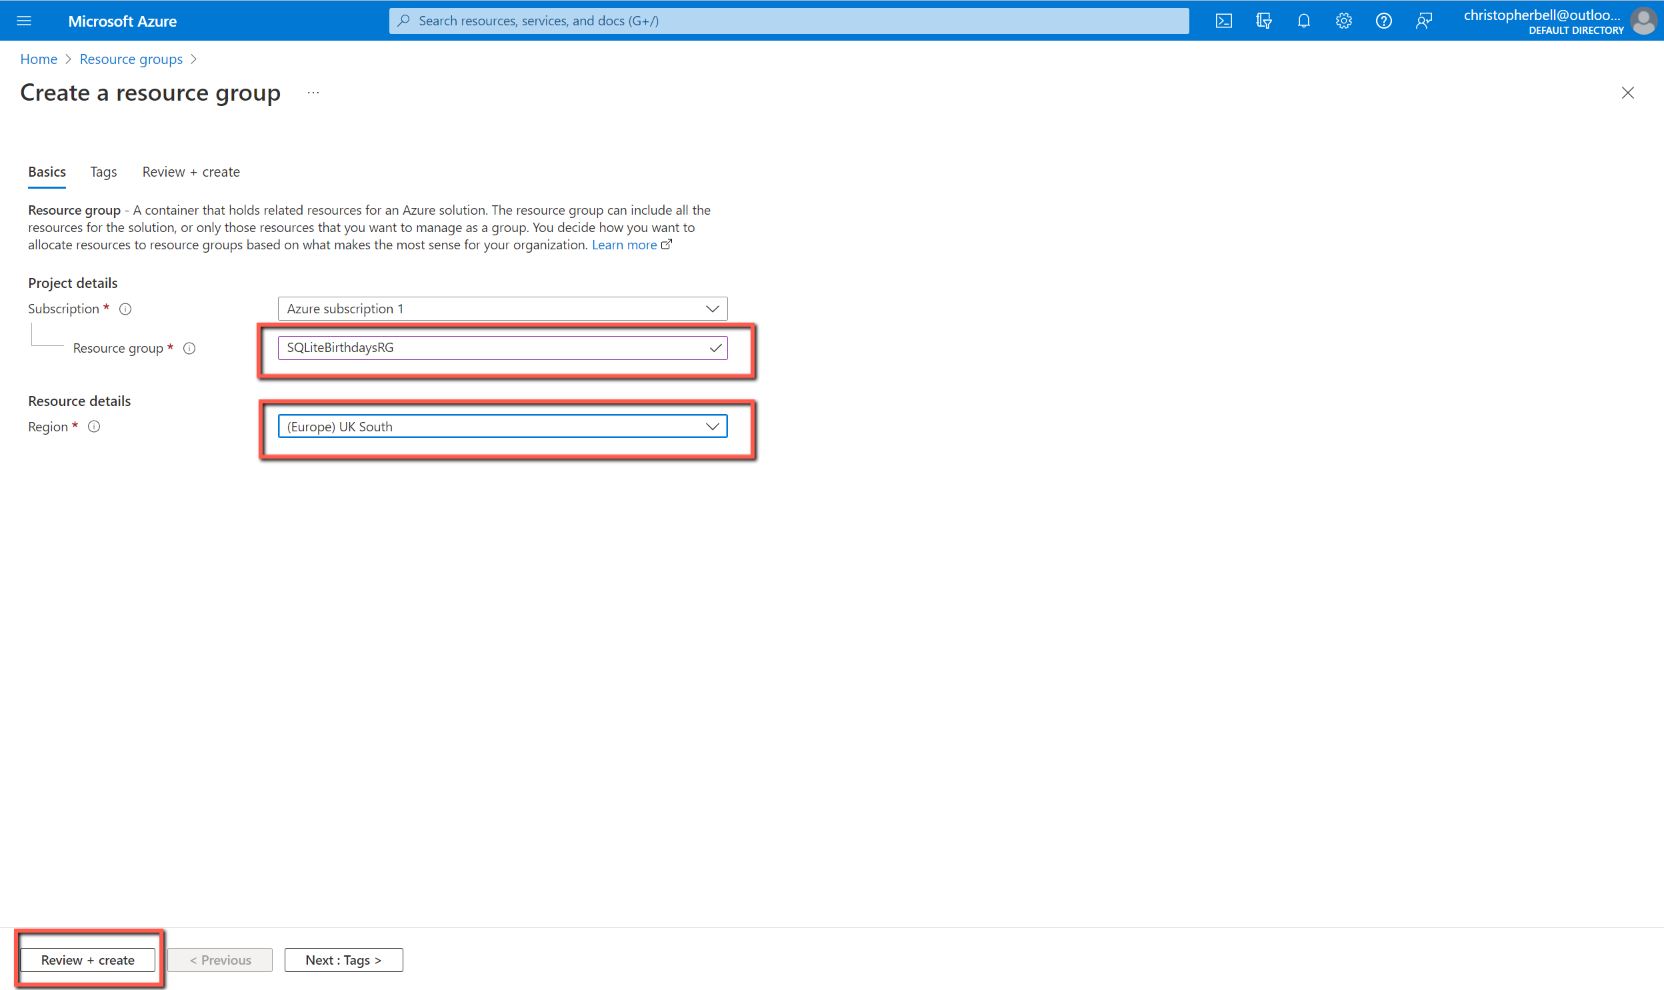Open the help question mark icon
1664x990 pixels.
[x=1384, y=21]
